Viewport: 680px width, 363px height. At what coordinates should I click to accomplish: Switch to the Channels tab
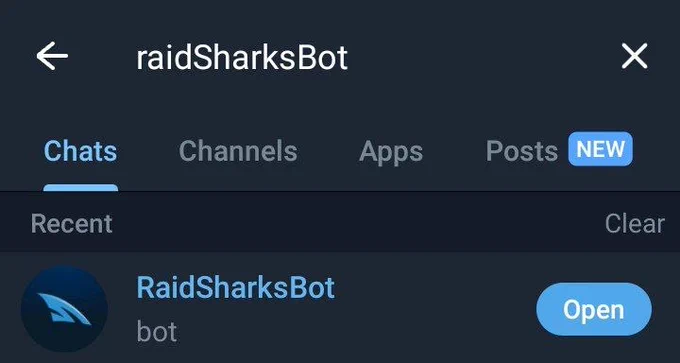238,151
